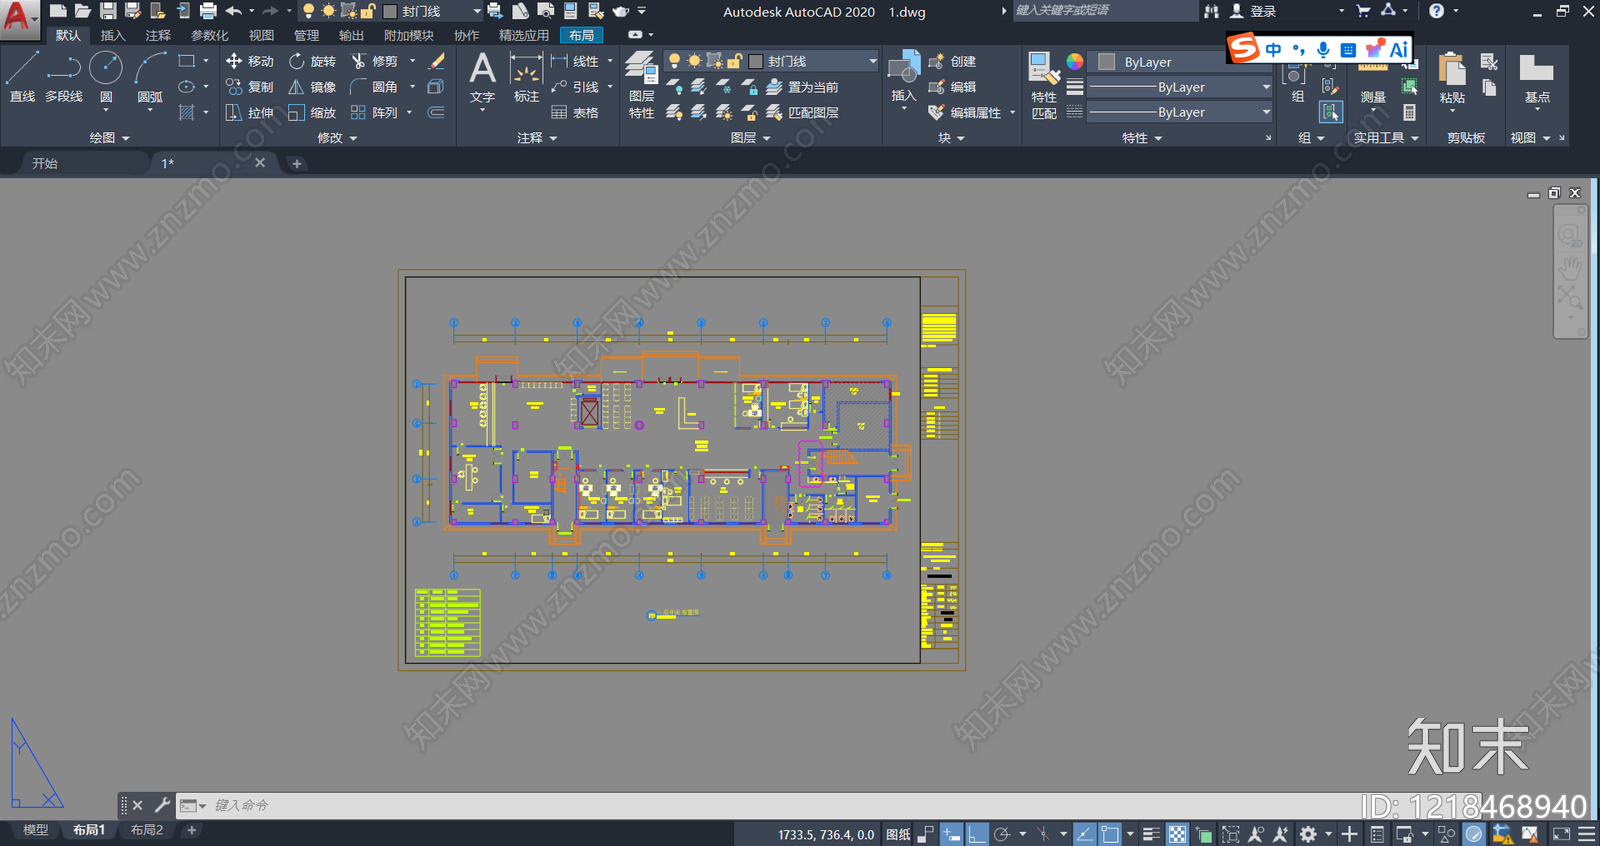Switch to the 插入 ribbon tab
The height and width of the screenshot is (846, 1600).
click(113, 35)
